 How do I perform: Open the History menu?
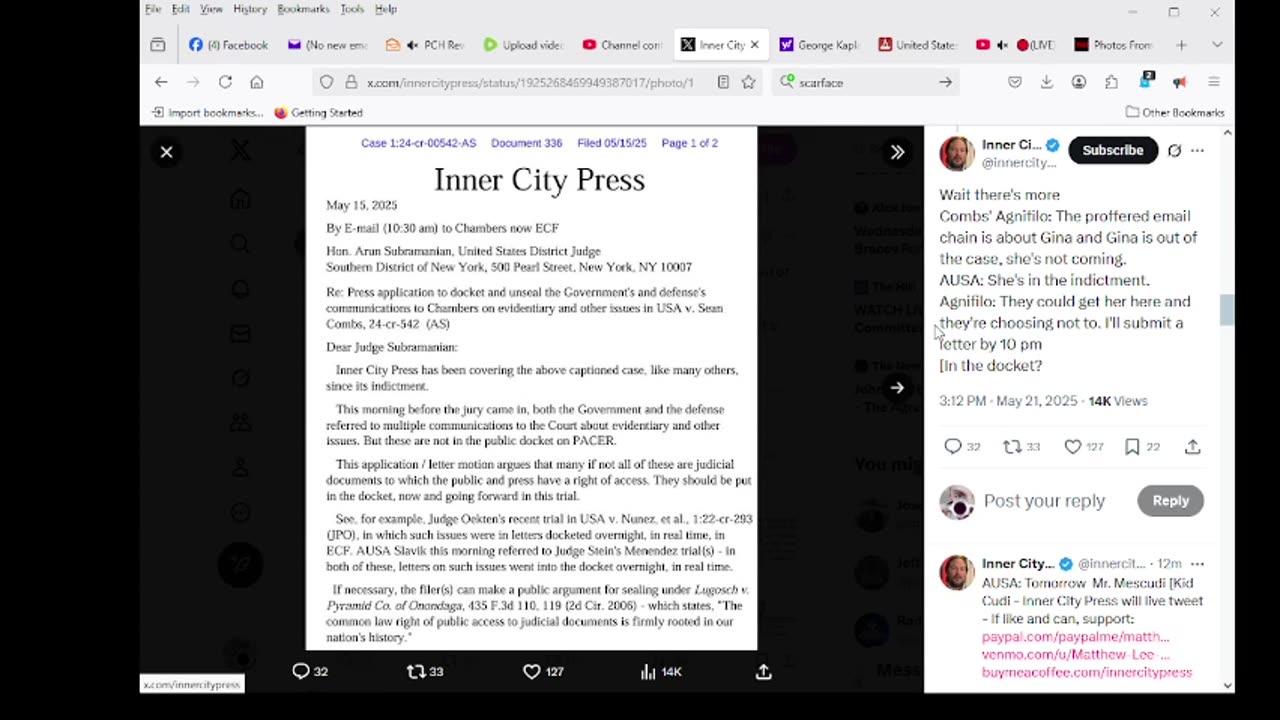click(x=250, y=9)
